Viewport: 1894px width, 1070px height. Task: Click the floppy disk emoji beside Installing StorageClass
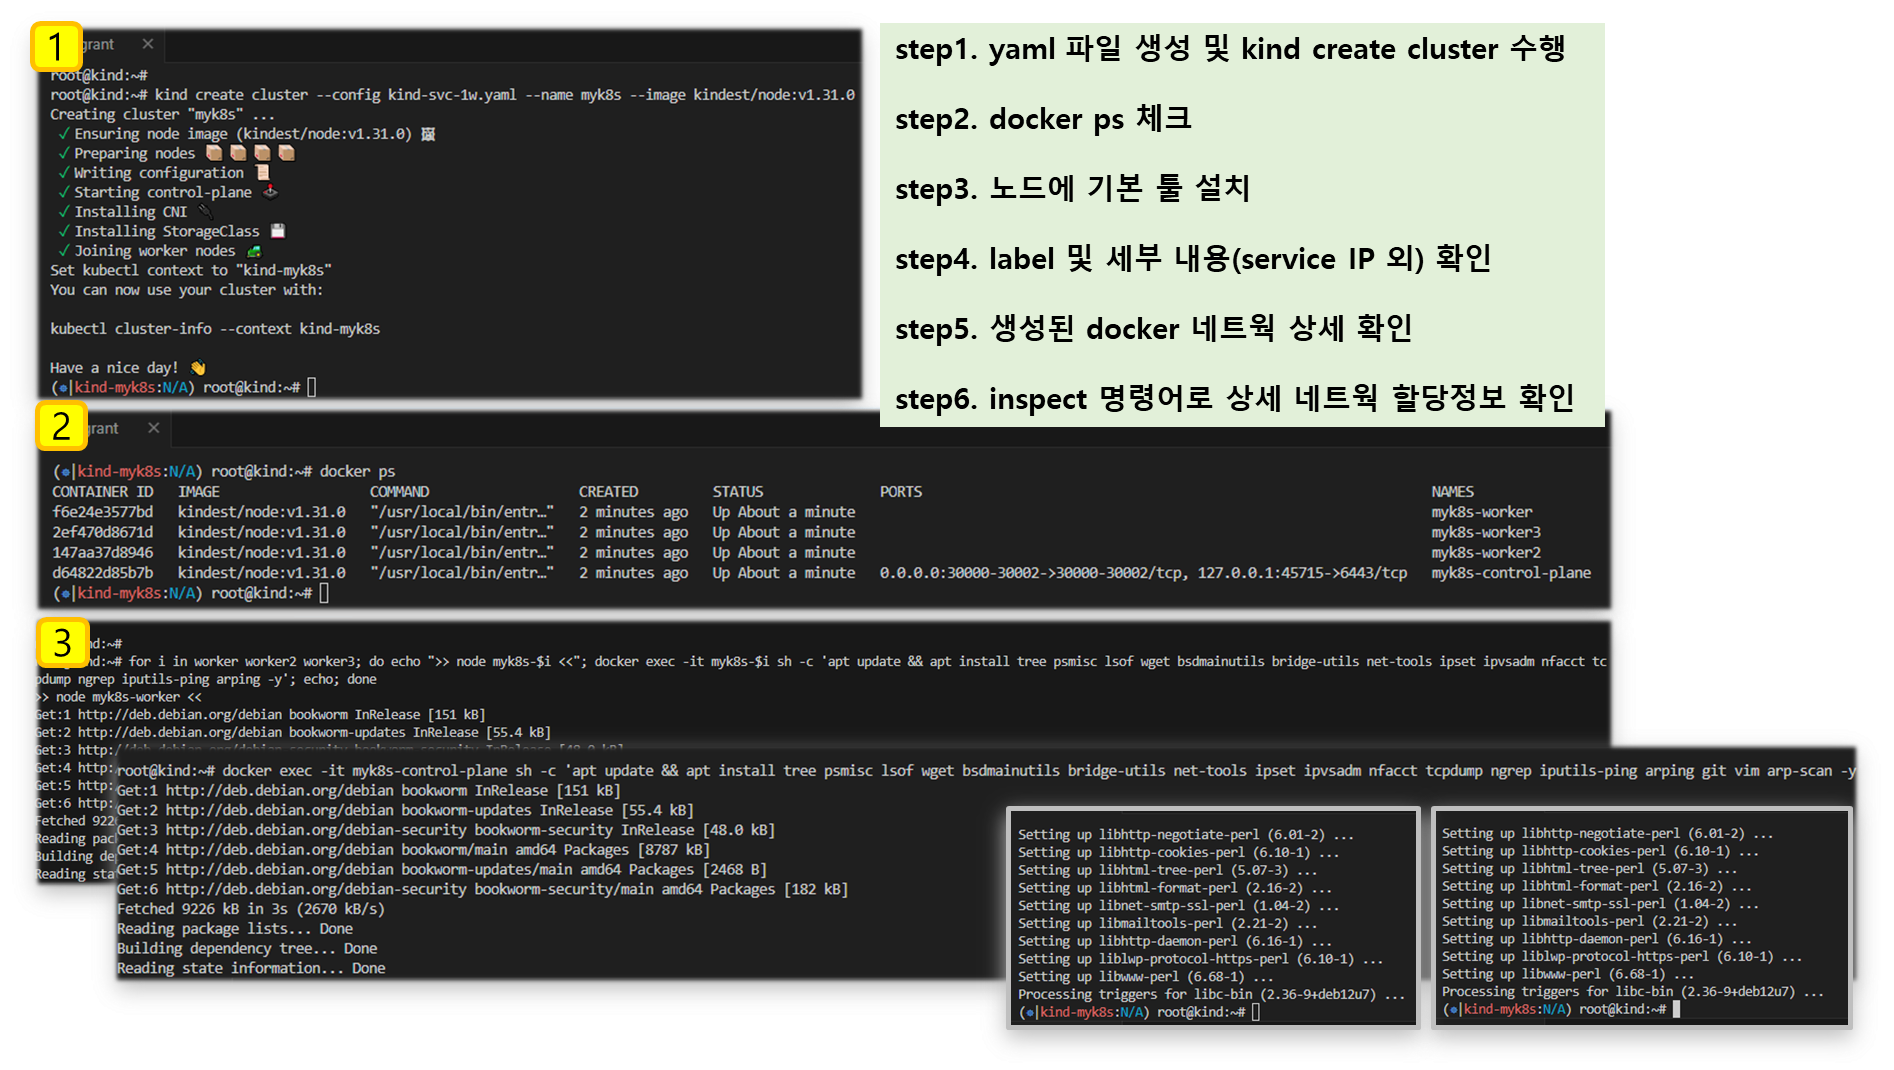click(x=278, y=231)
